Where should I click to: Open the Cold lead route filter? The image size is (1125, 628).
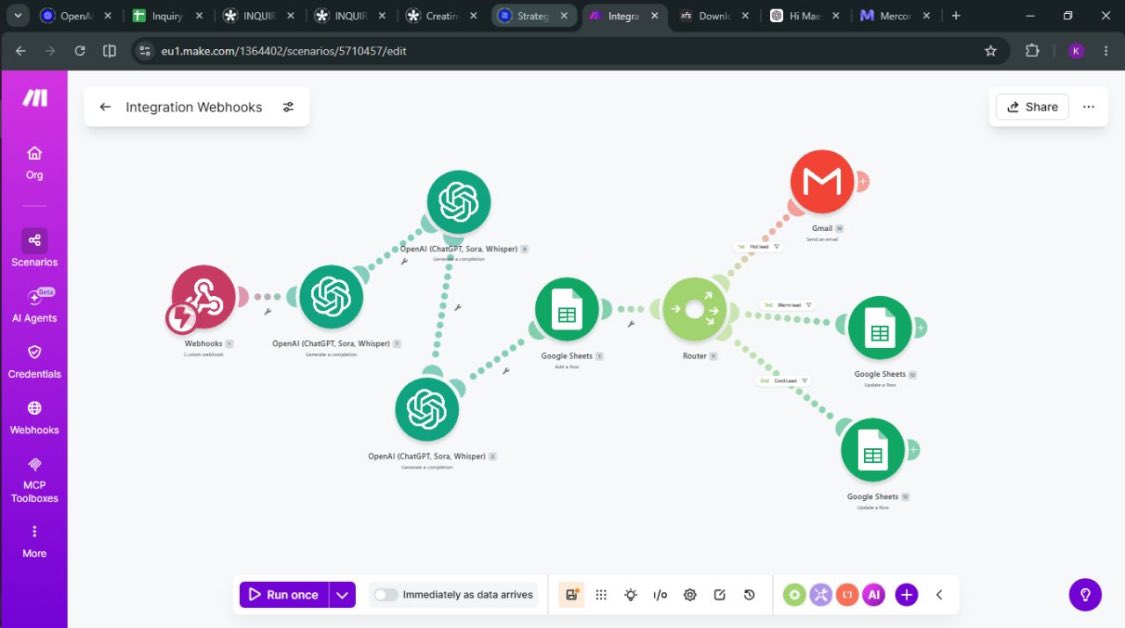click(x=783, y=381)
